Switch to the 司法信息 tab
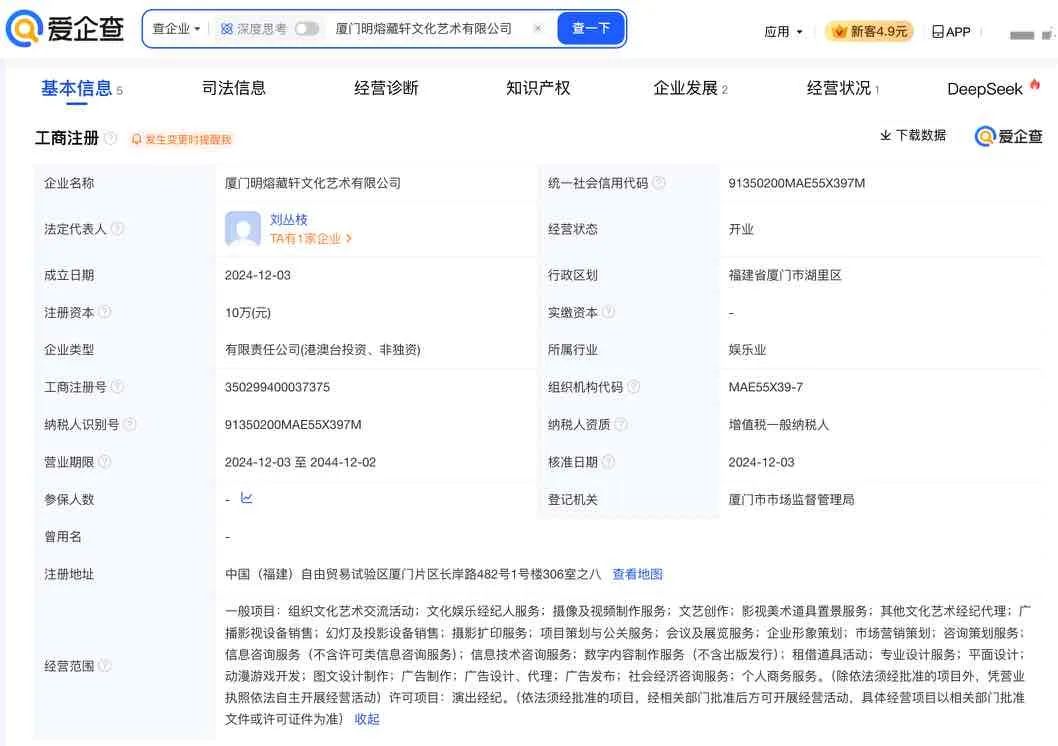The height and width of the screenshot is (746, 1058). [x=234, y=88]
